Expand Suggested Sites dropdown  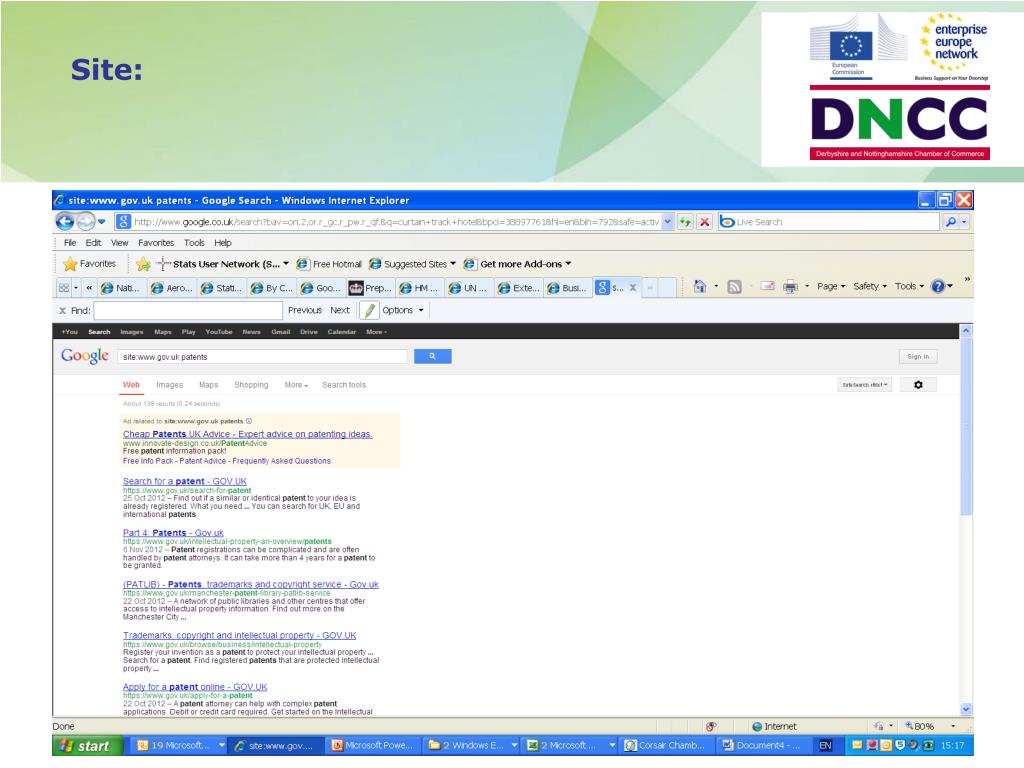453,264
